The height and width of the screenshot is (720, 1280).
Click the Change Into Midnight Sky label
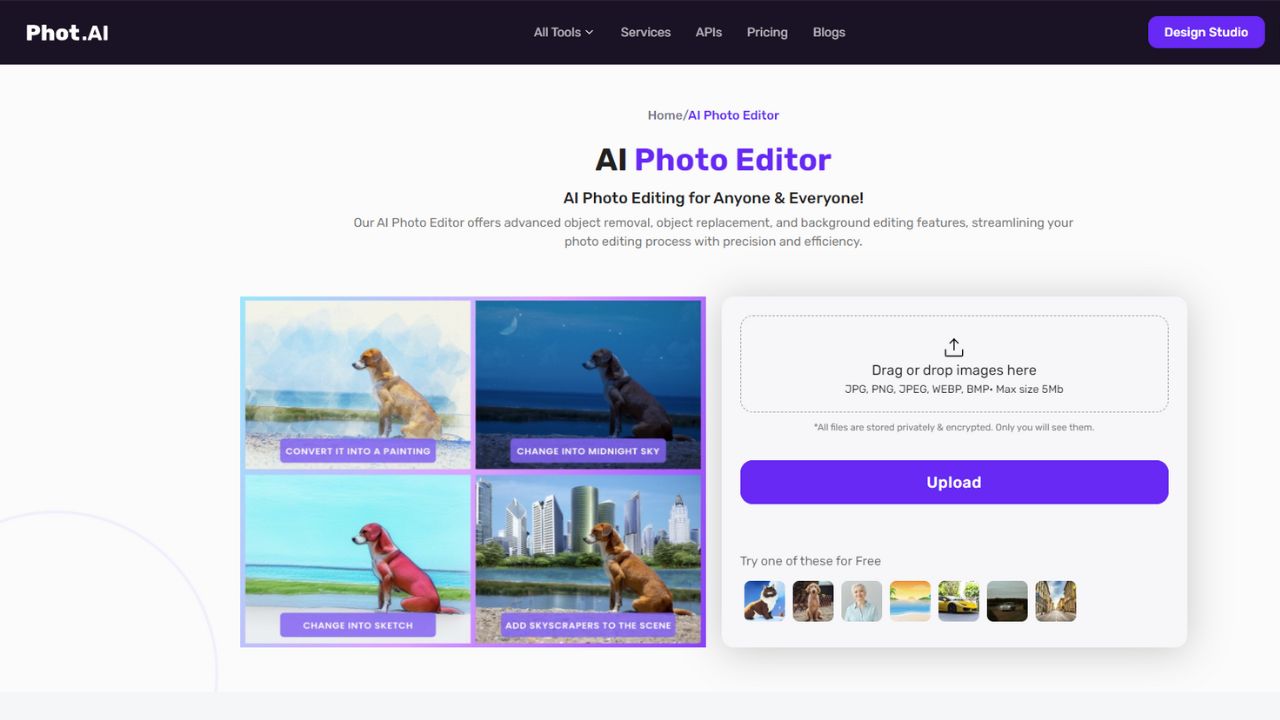pos(588,451)
